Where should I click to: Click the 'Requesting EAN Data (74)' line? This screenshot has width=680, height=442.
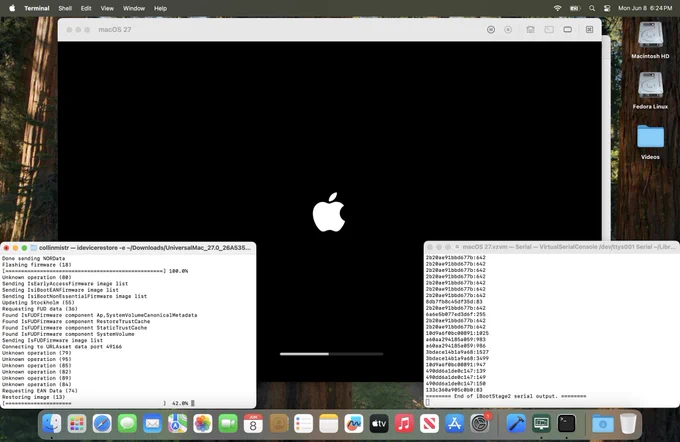[x=39, y=390]
